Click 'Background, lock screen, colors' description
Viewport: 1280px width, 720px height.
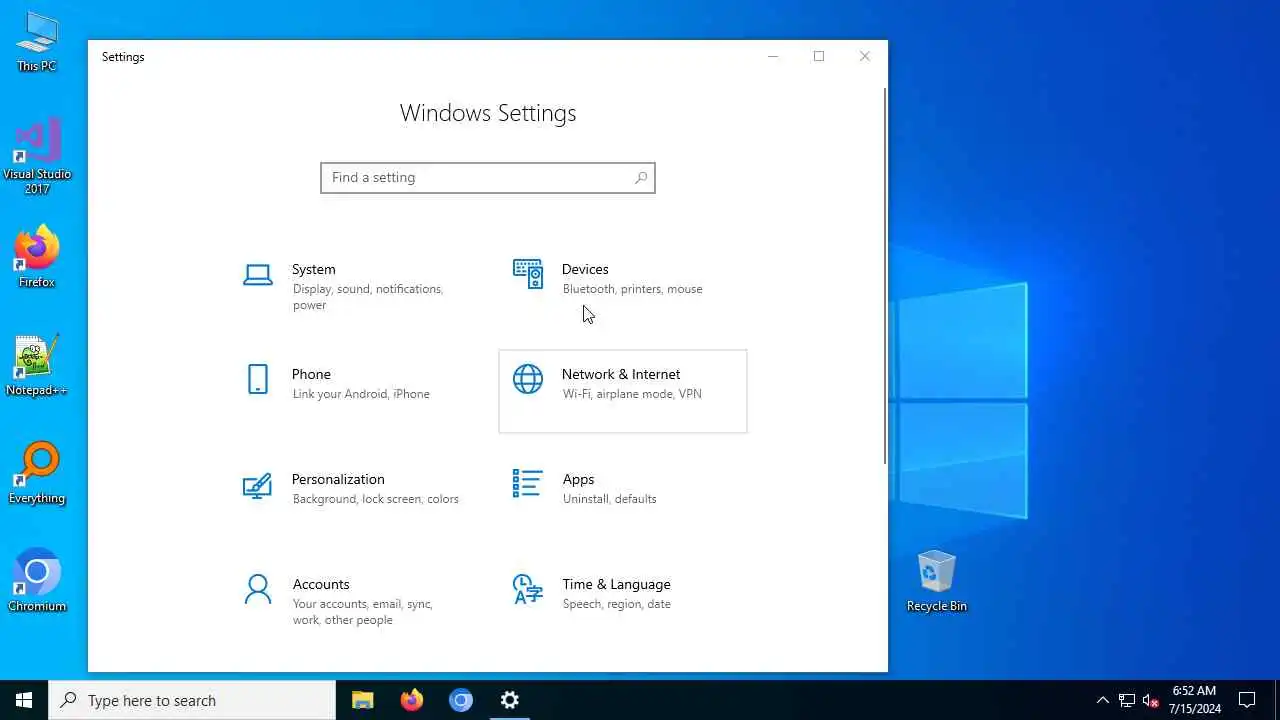tap(376, 499)
